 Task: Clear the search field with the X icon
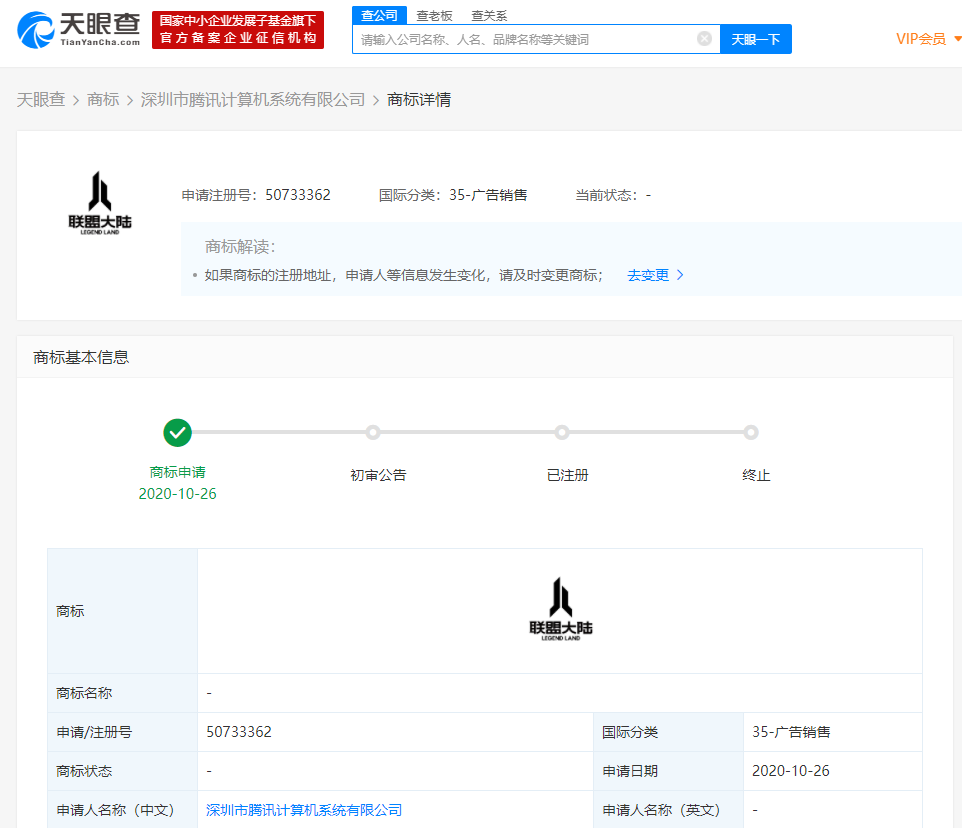click(x=704, y=39)
